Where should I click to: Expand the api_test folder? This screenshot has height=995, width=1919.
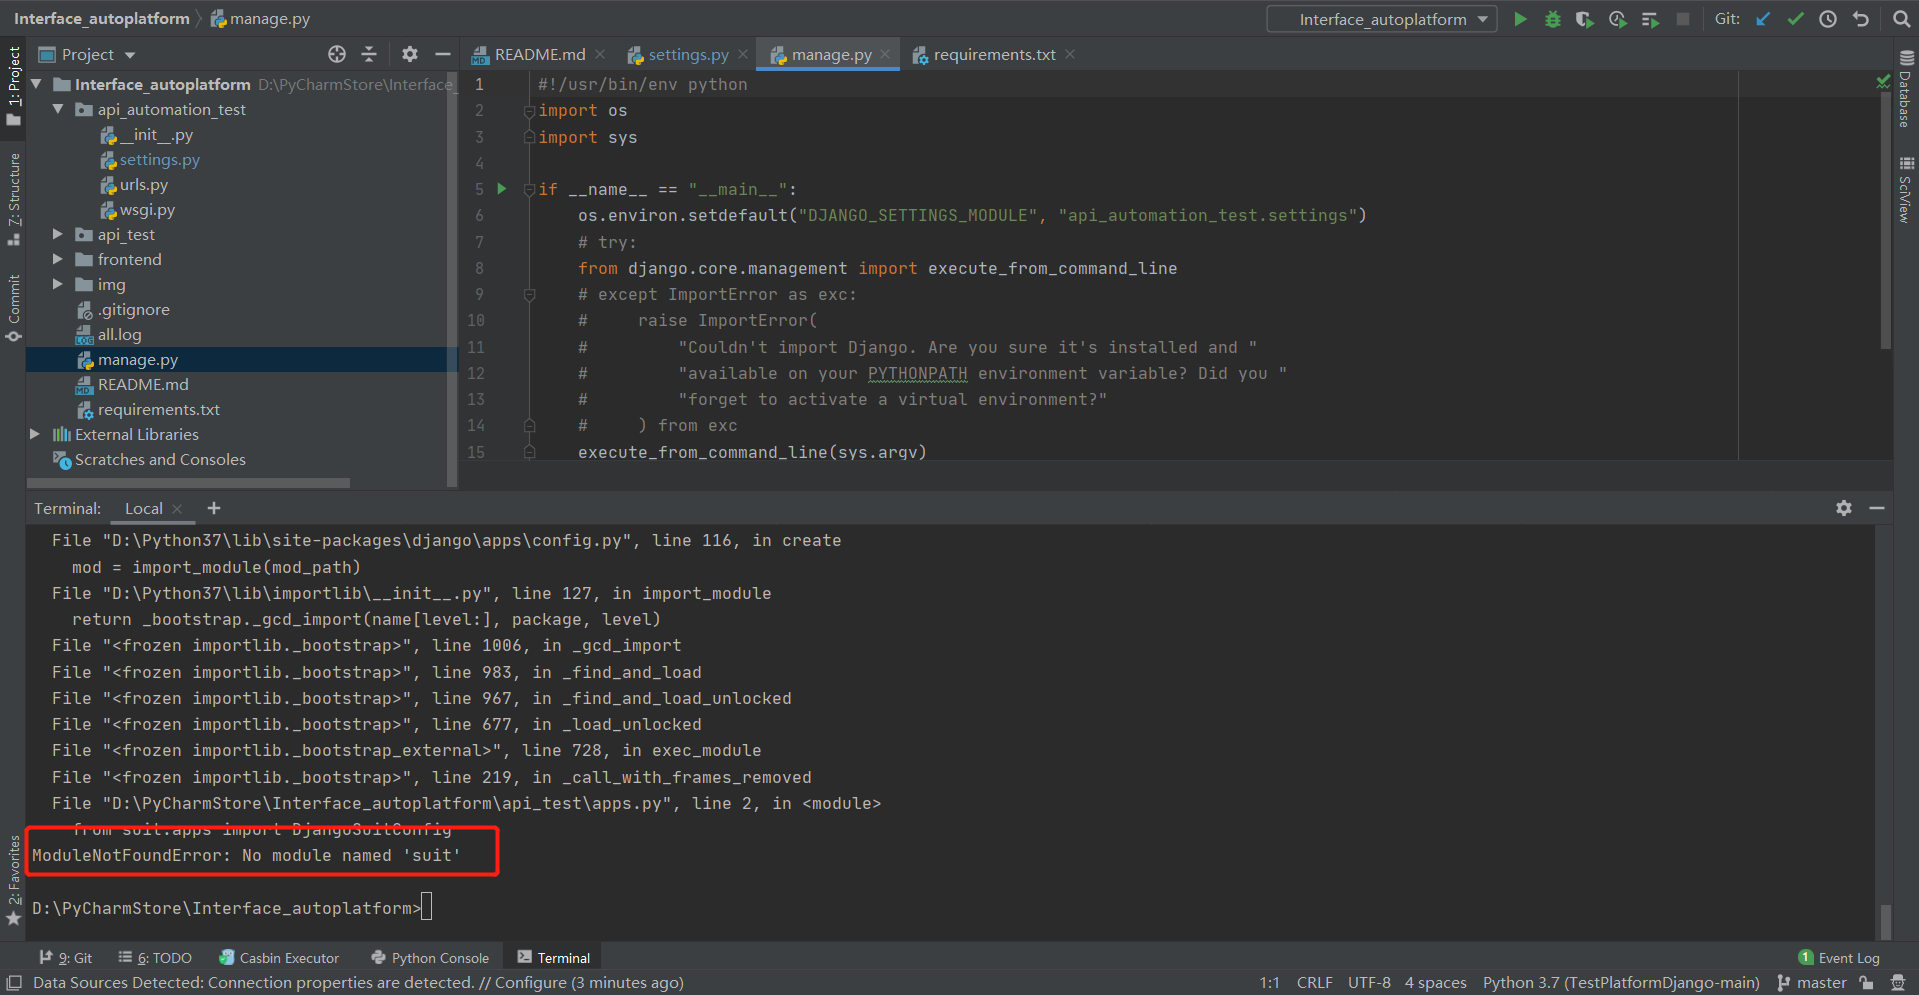pos(58,234)
